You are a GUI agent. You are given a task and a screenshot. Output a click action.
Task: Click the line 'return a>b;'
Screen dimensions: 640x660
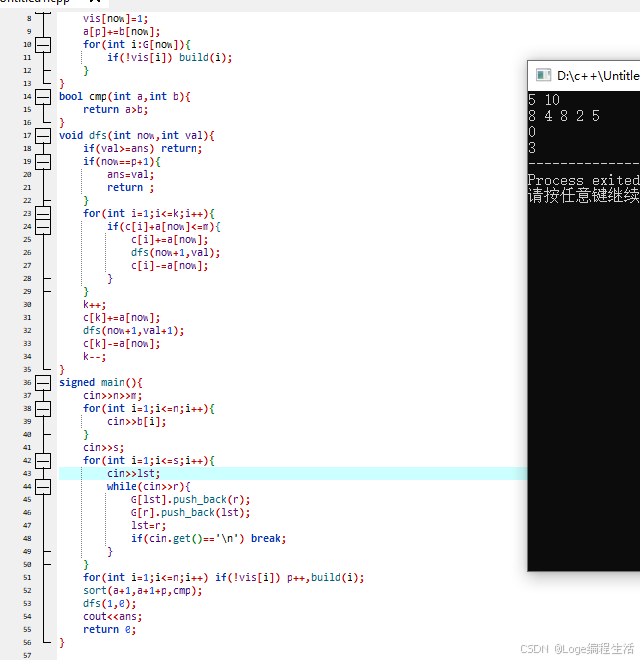(x=115, y=109)
